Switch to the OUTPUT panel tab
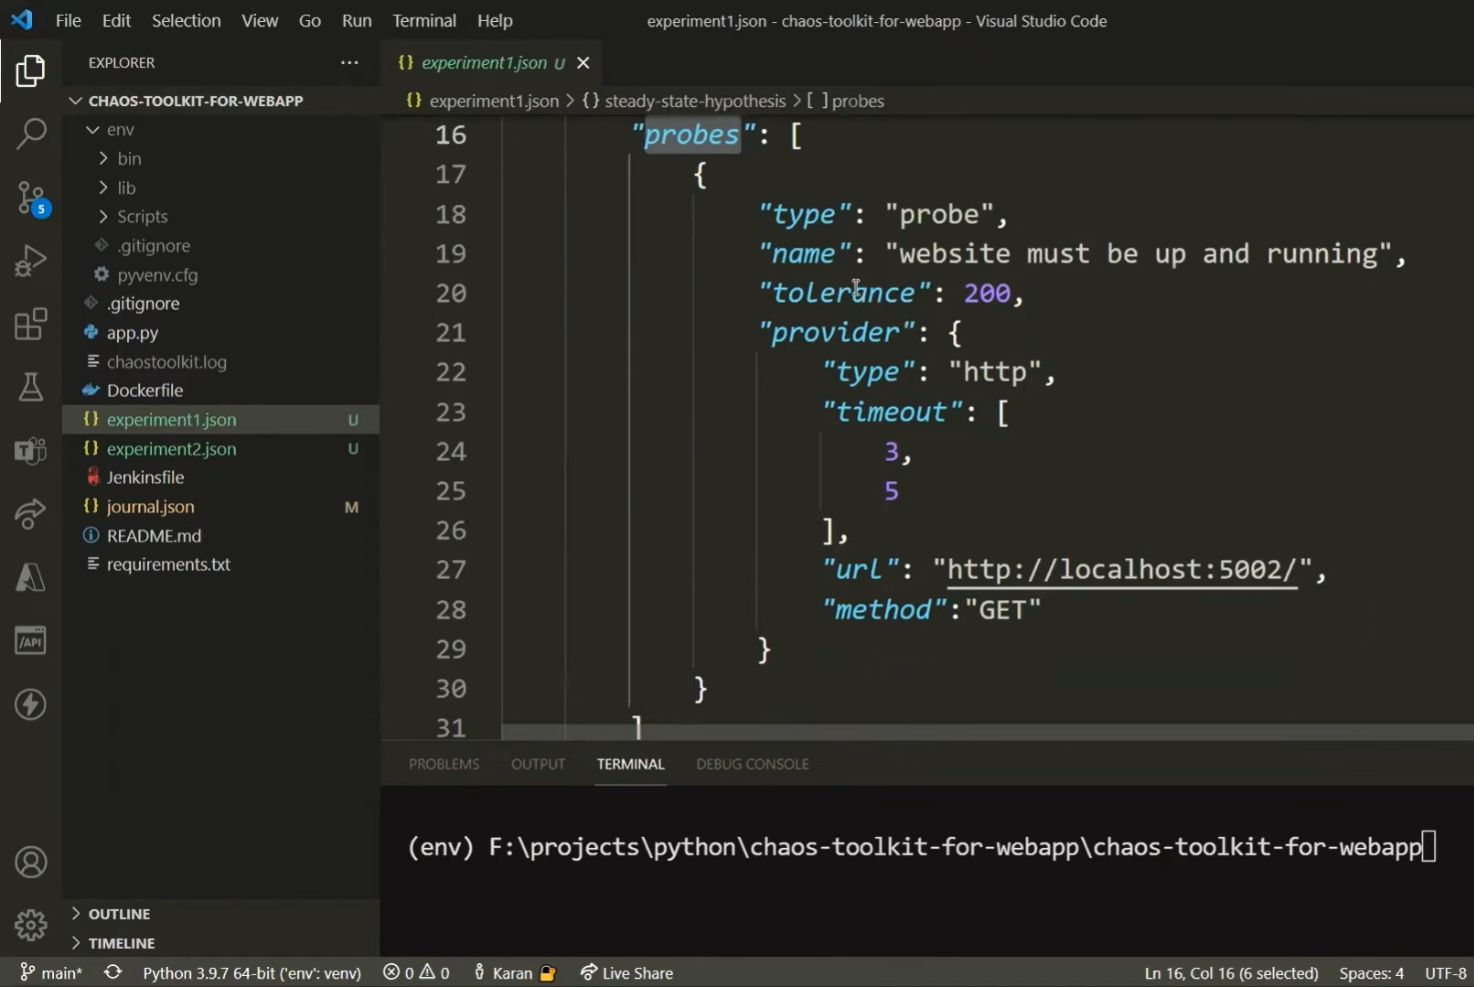Viewport: 1480px width, 987px height. (x=538, y=764)
